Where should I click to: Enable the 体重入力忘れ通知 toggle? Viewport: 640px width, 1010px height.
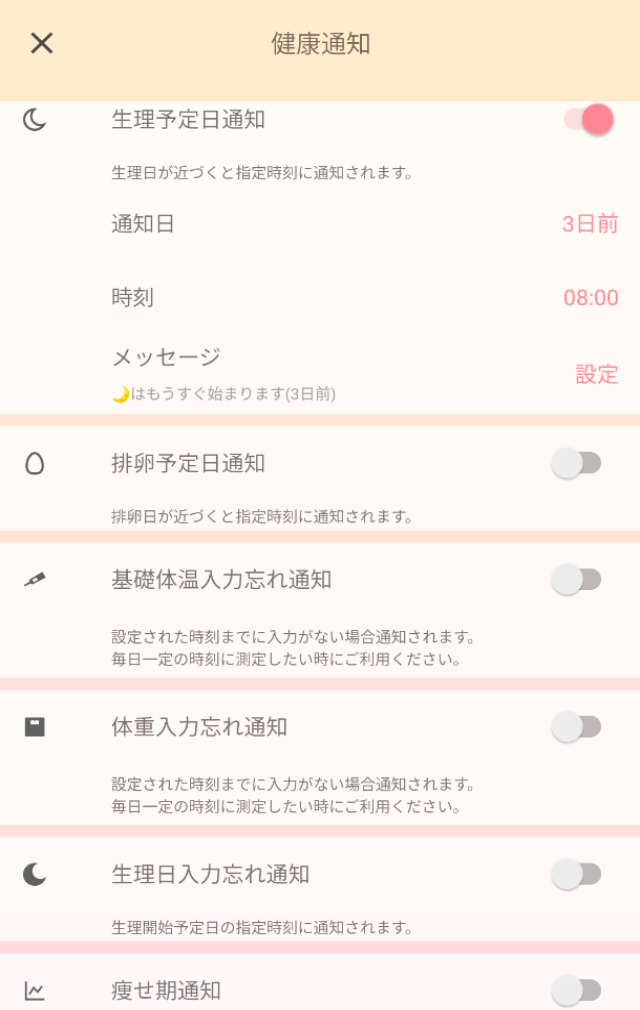[577, 728]
